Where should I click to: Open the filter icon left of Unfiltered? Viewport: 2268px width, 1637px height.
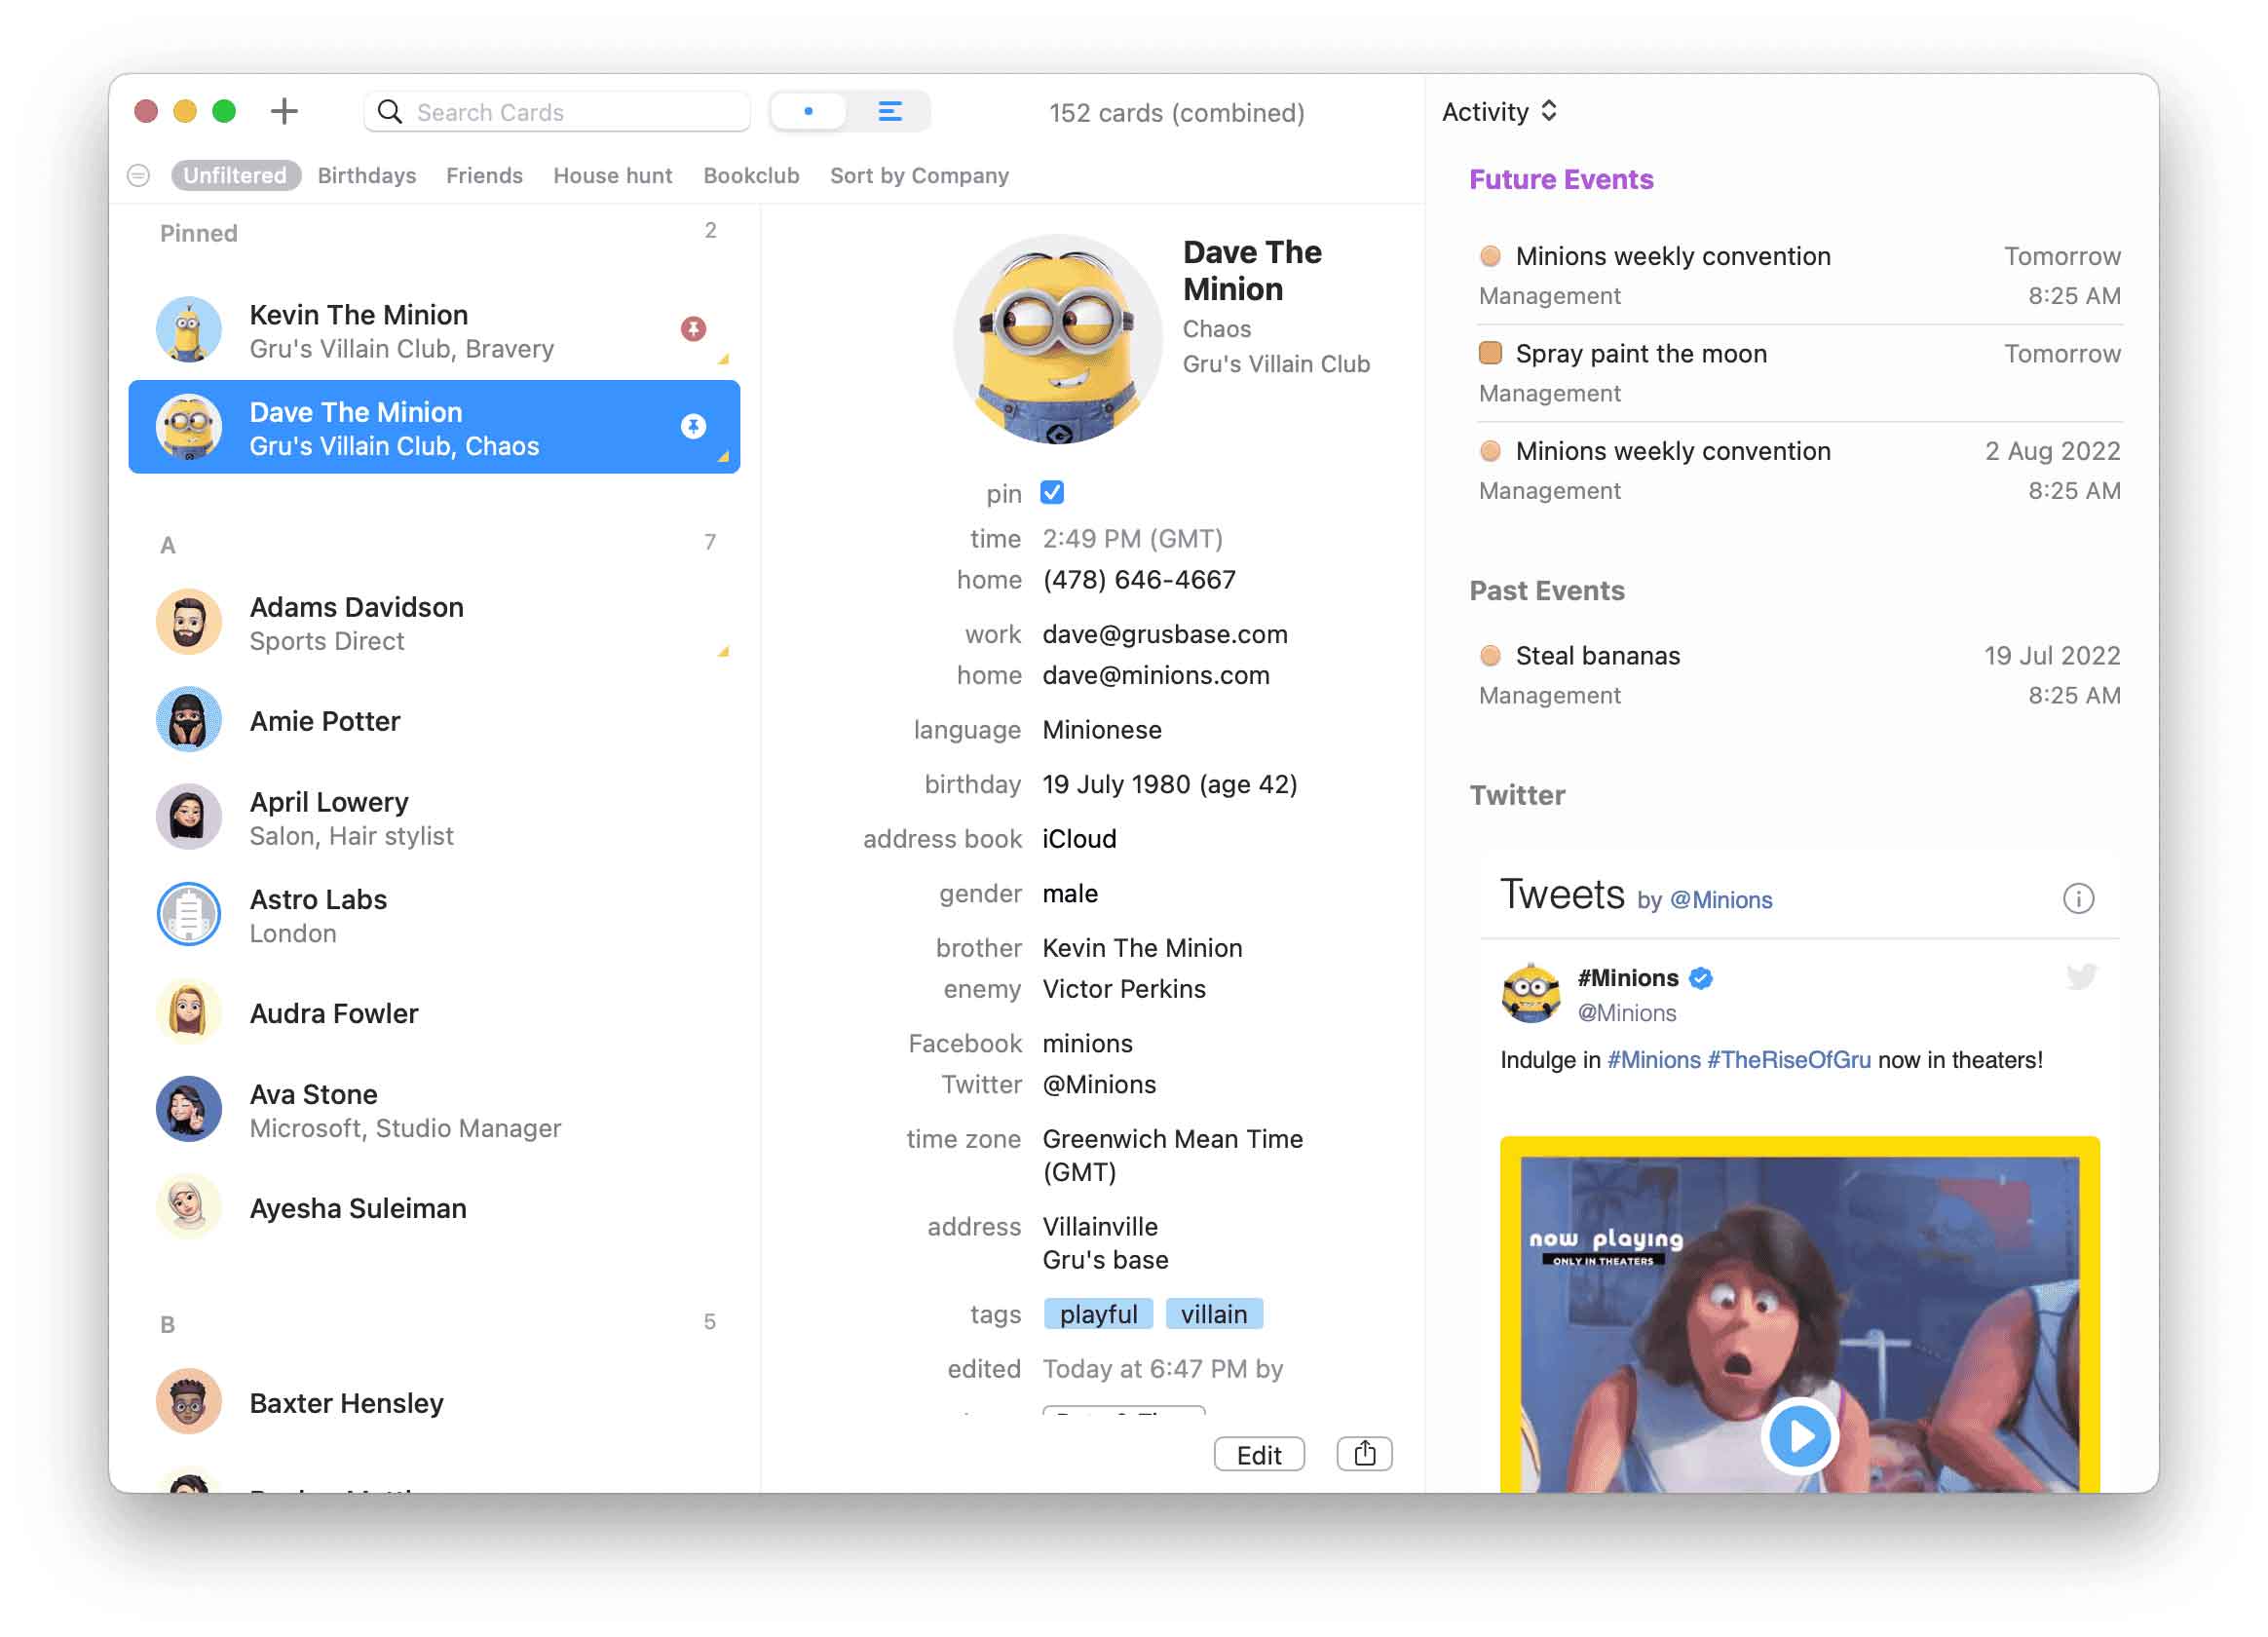click(x=137, y=175)
